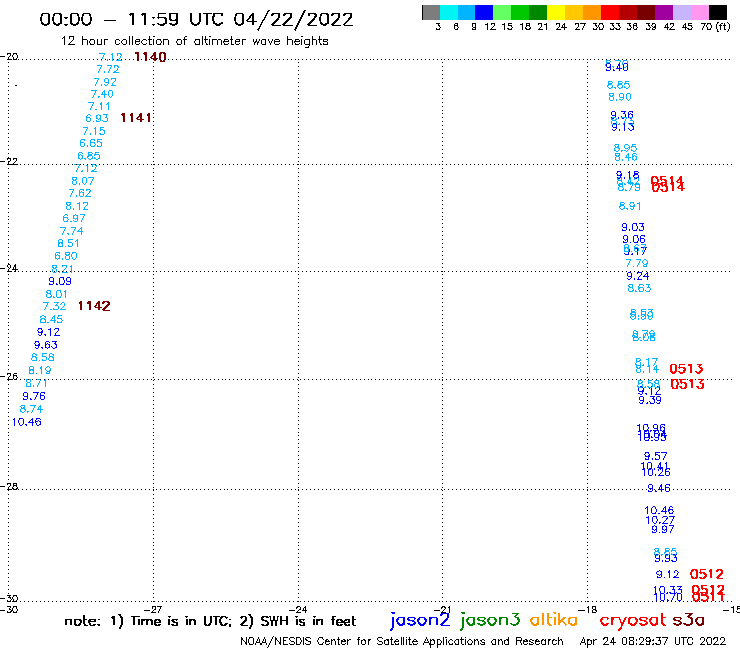The image size is (740, 650).
Task: Click the date range title 04/22/2022
Action: coord(293,20)
